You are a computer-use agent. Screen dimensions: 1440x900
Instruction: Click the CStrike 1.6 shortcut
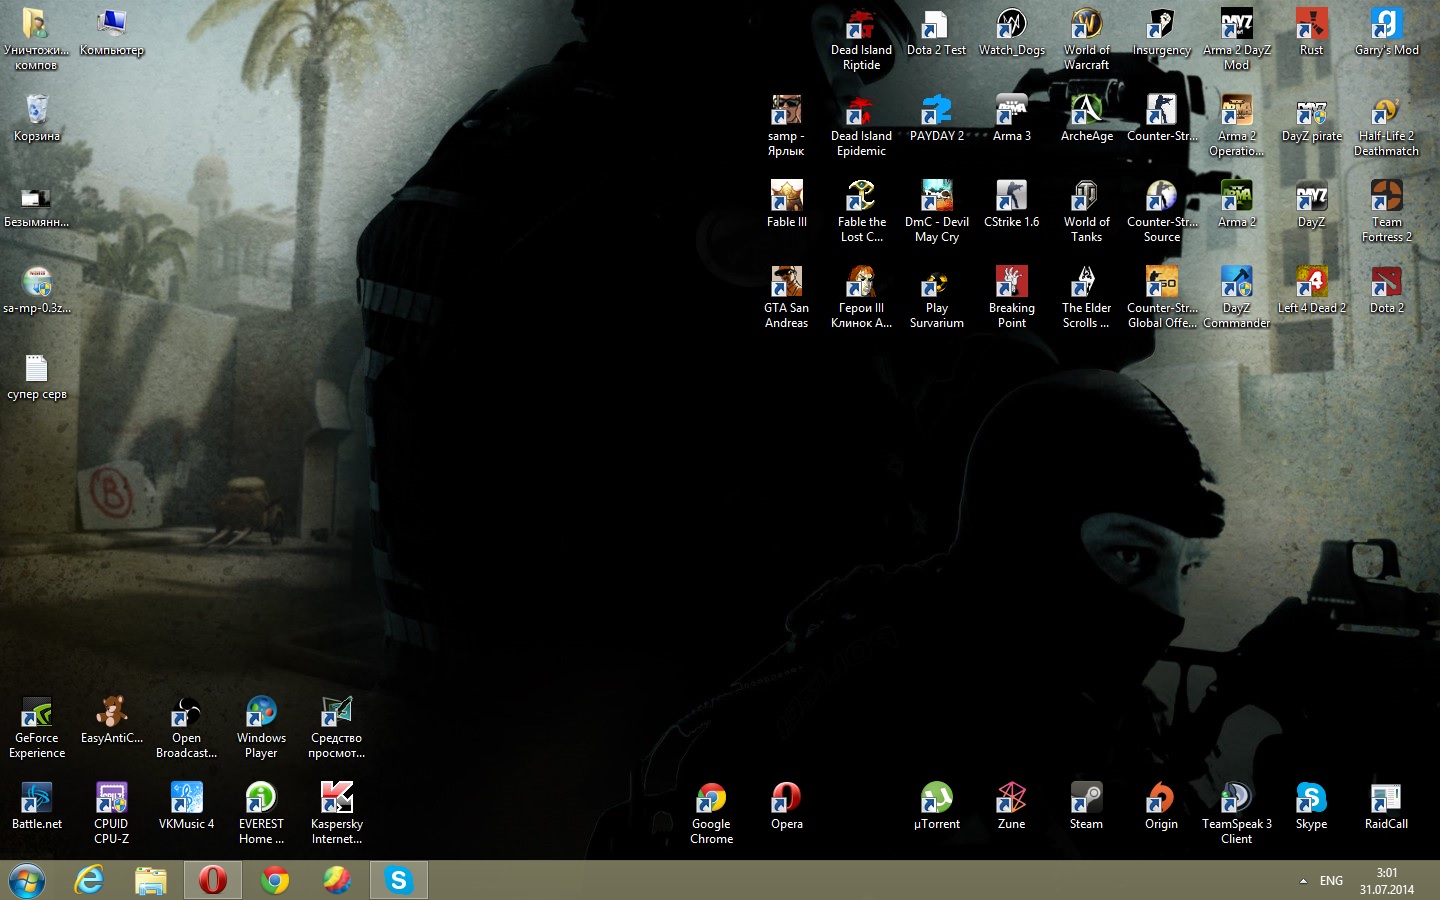(x=1011, y=205)
